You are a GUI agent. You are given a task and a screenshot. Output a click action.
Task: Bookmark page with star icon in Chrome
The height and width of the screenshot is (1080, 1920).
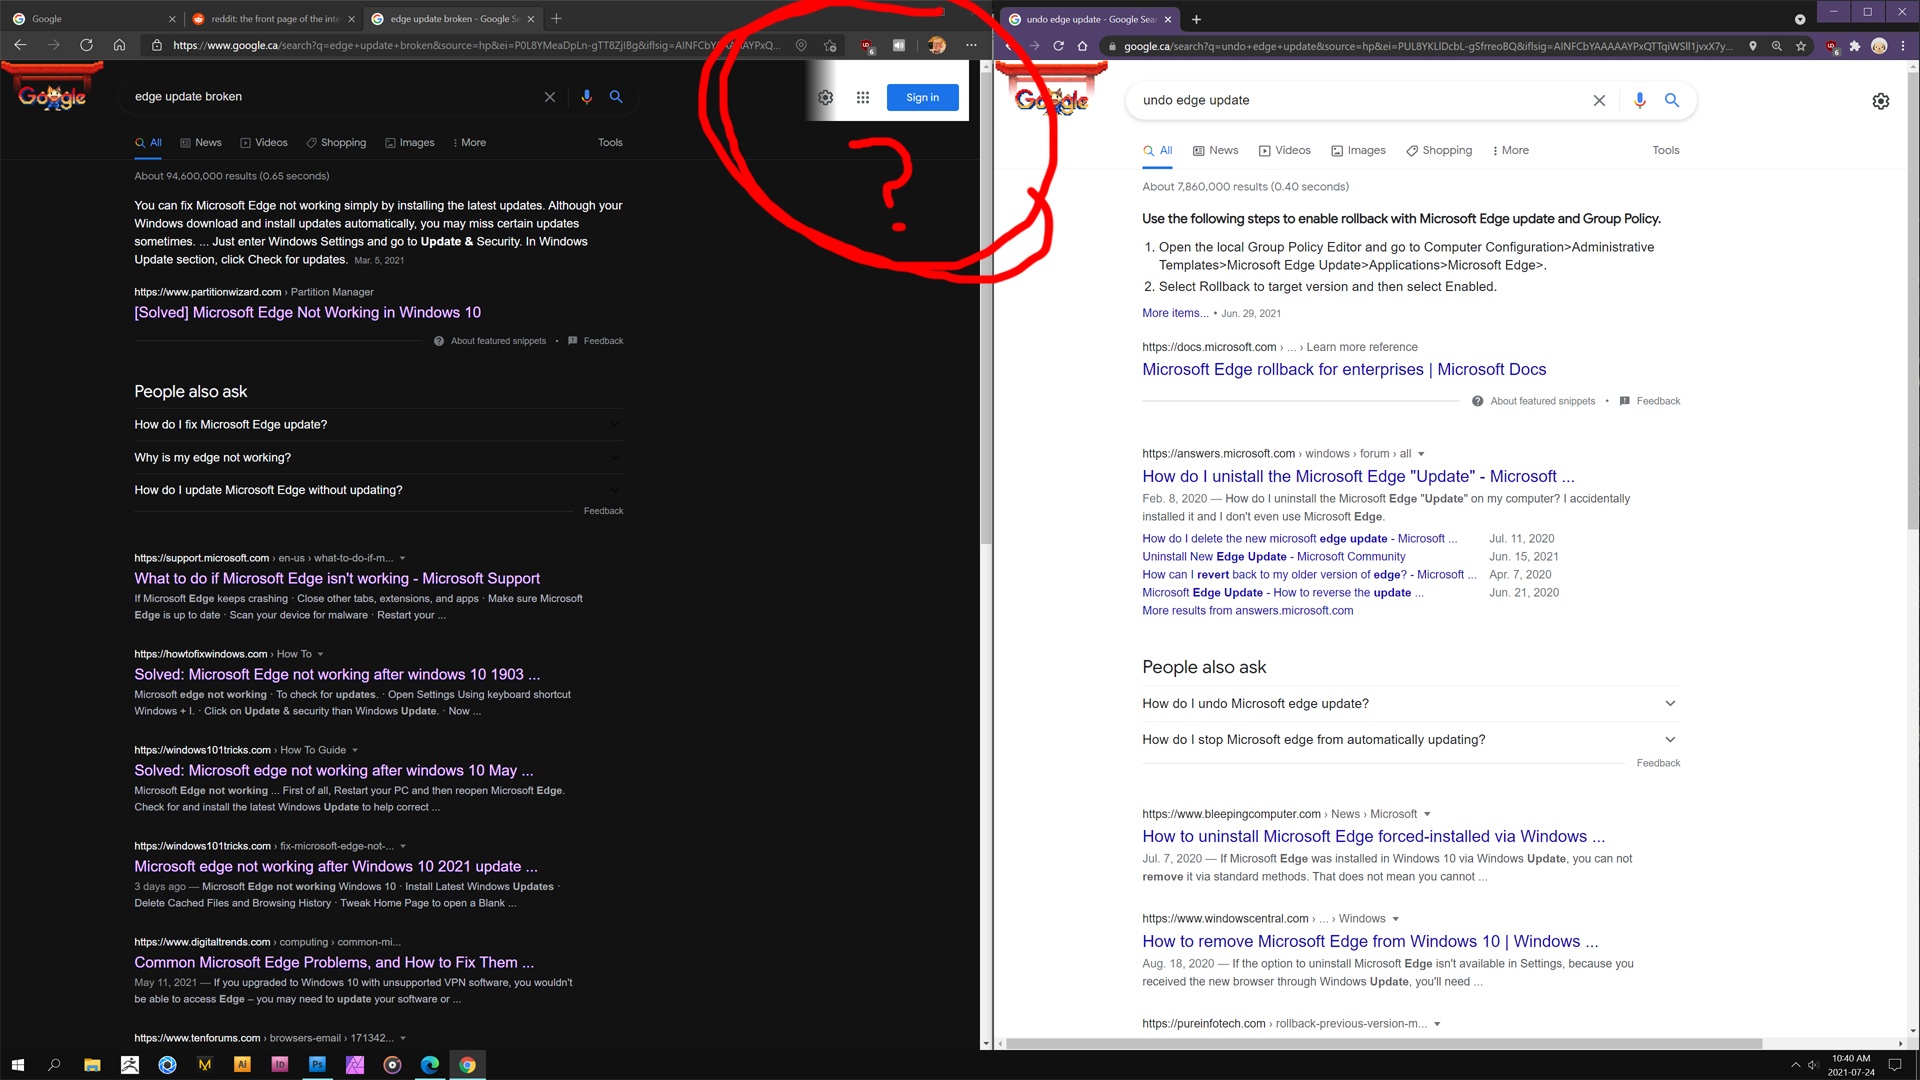[x=1801, y=46]
